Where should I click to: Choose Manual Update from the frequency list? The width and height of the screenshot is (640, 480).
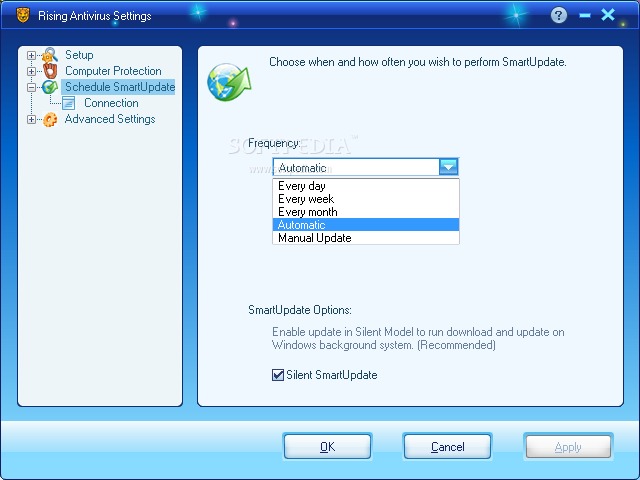[x=366, y=238]
